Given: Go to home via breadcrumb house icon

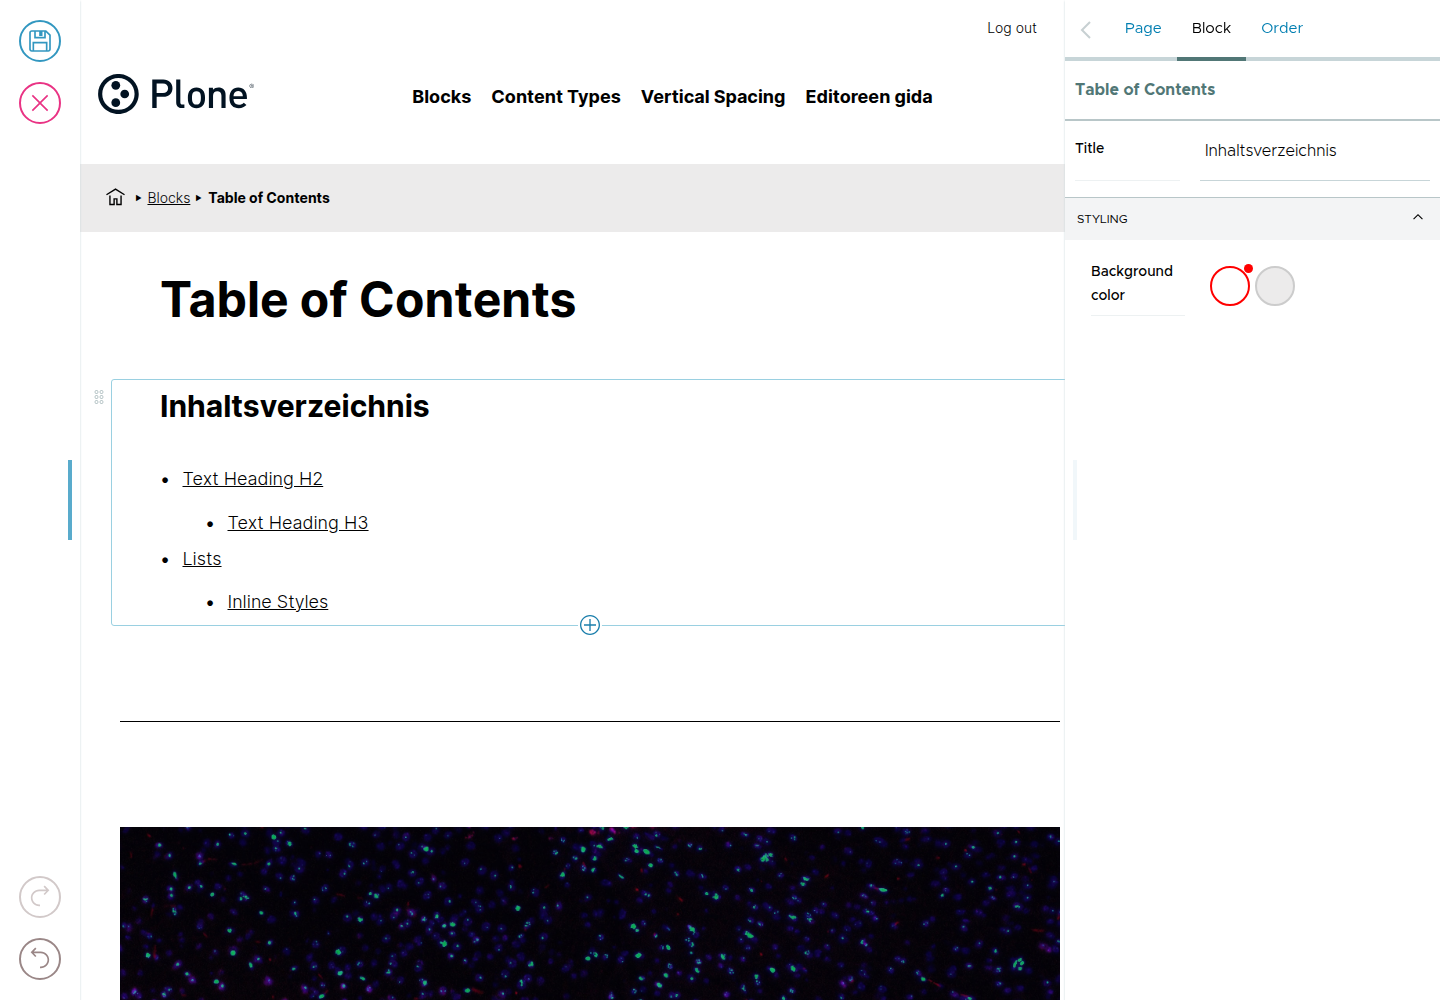Looking at the screenshot, I should 116,197.
